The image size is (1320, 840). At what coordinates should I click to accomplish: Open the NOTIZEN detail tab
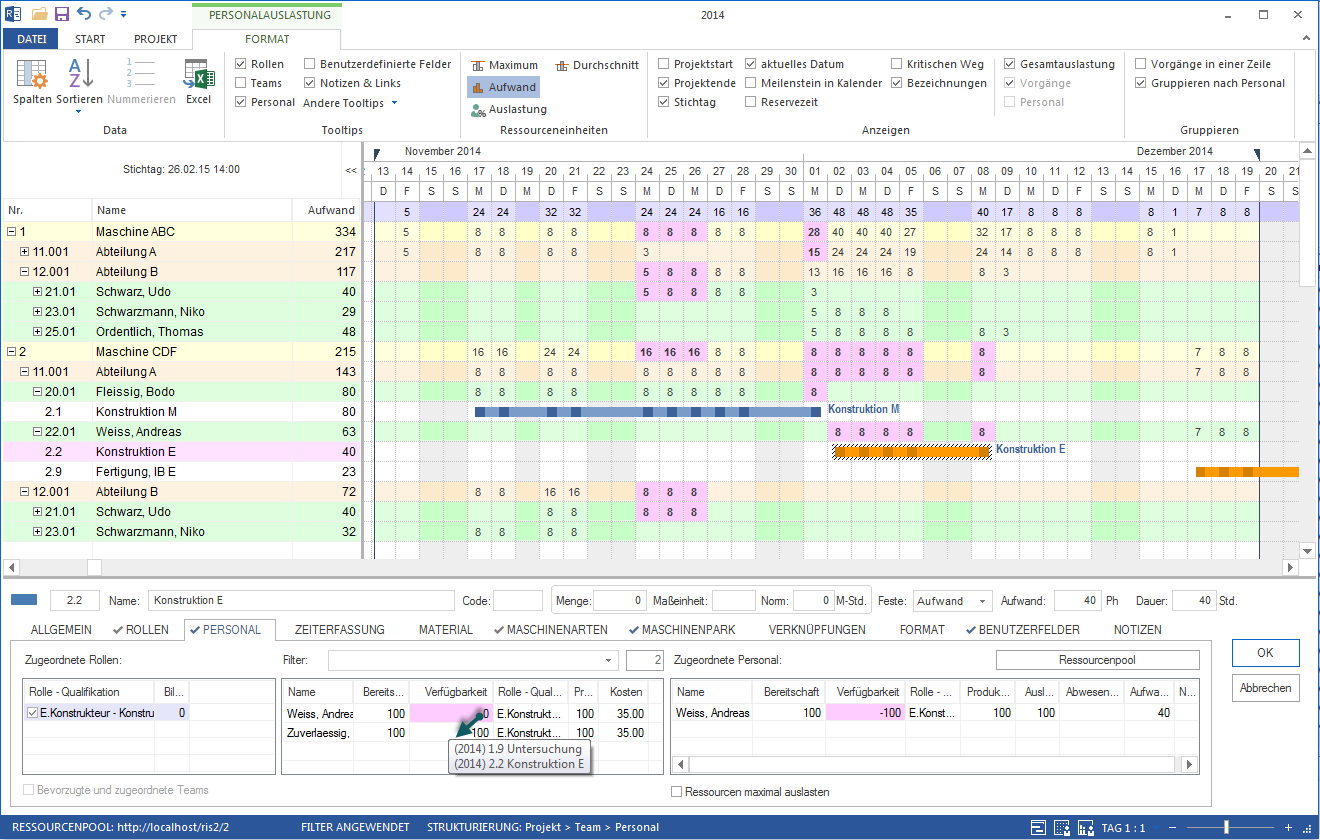1137,630
